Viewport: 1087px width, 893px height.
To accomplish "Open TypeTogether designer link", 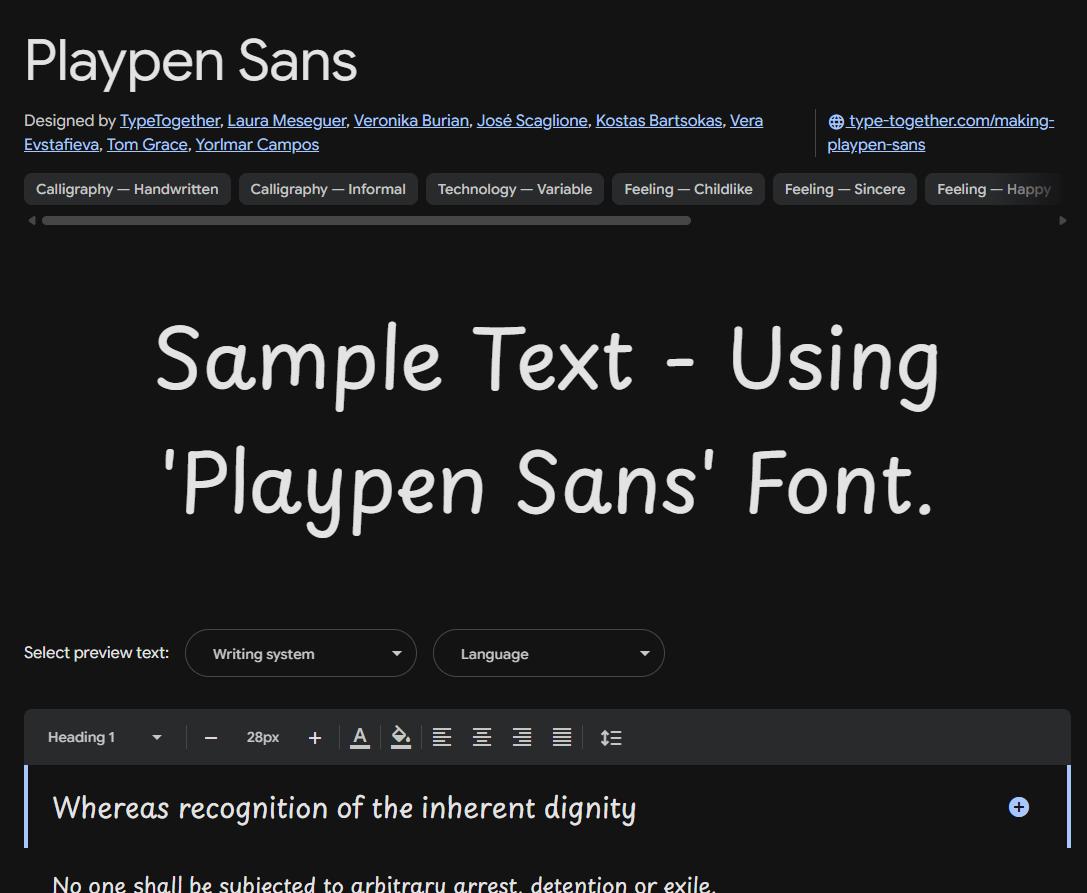I will [170, 121].
